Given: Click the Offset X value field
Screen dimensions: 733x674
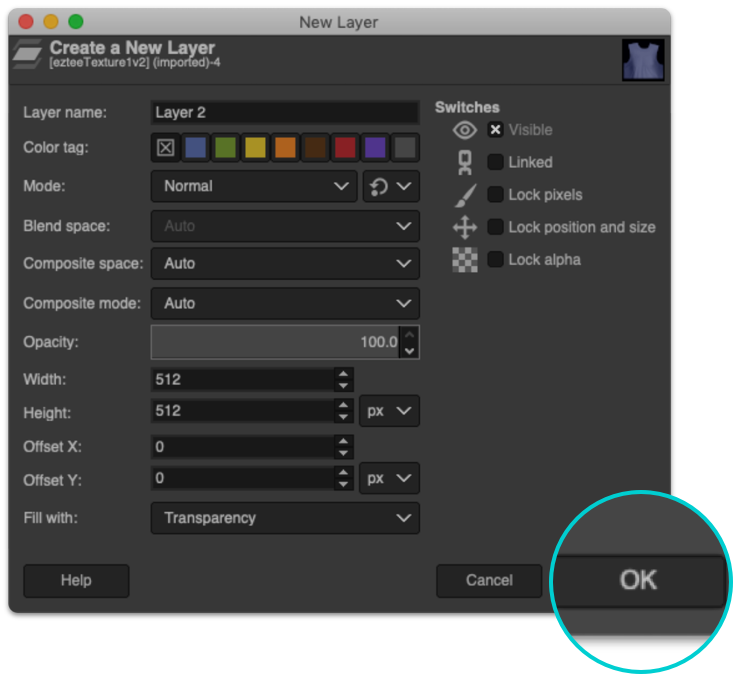Looking at the screenshot, I should tap(242, 447).
